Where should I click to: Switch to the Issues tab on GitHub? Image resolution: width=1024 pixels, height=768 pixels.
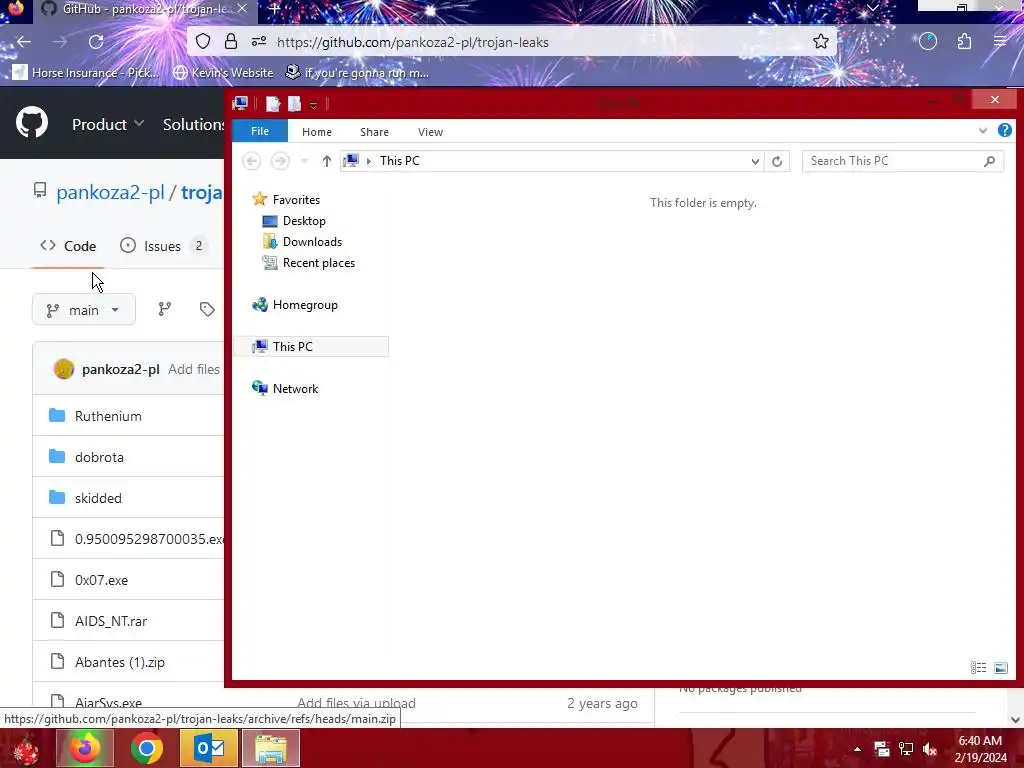(x=163, y=246)
